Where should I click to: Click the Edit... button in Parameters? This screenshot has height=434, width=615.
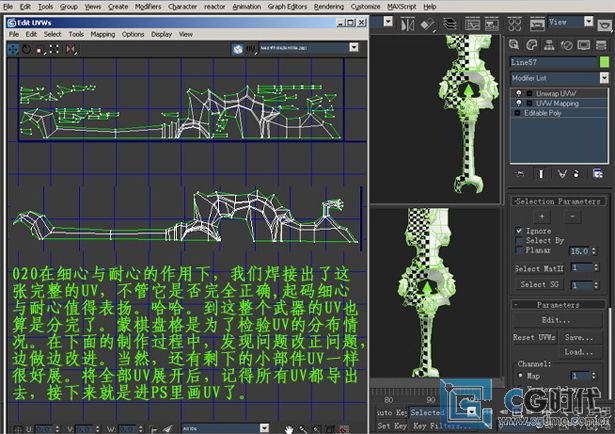[x=557, y=320]
